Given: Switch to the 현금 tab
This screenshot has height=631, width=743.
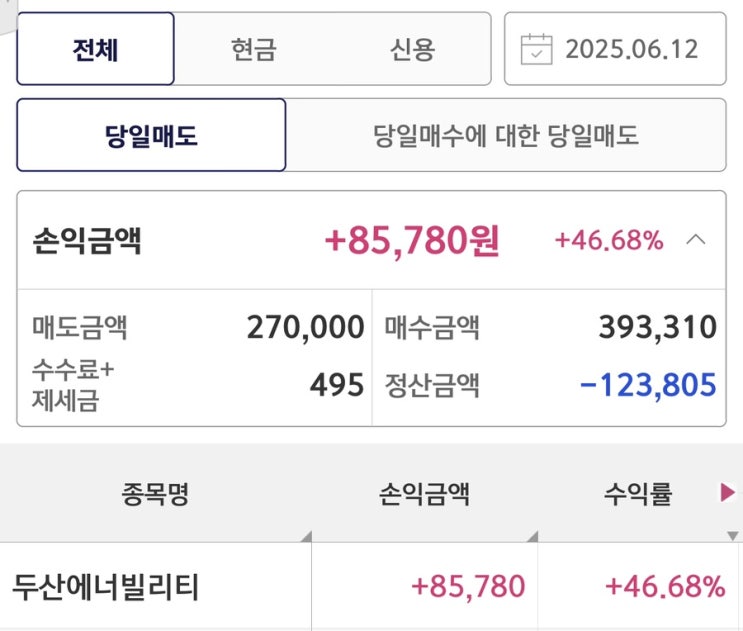Looking at the screenshot, I should point(253,49).
